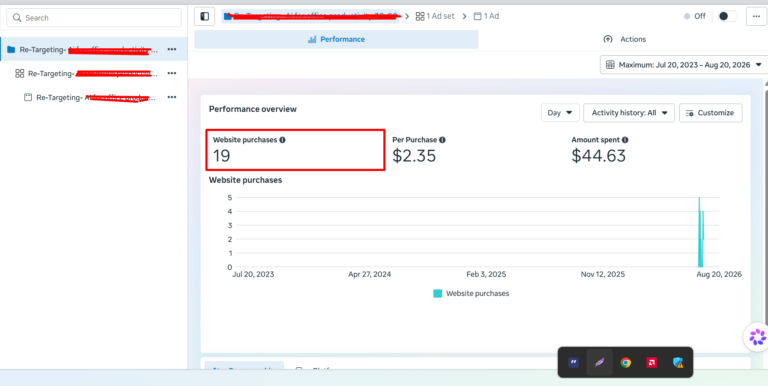This screenshot has width=768, height=386.
Task: Open the purple feather app taskbar icon
Action: click(x=600, y=362)
